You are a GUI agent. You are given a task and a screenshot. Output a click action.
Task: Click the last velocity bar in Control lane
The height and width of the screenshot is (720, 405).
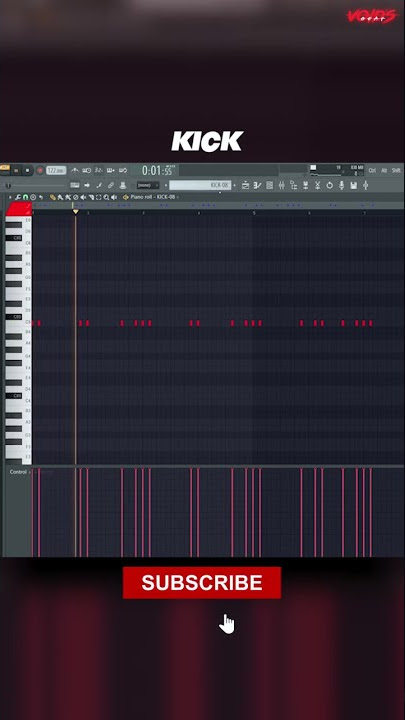coord(371,512)
